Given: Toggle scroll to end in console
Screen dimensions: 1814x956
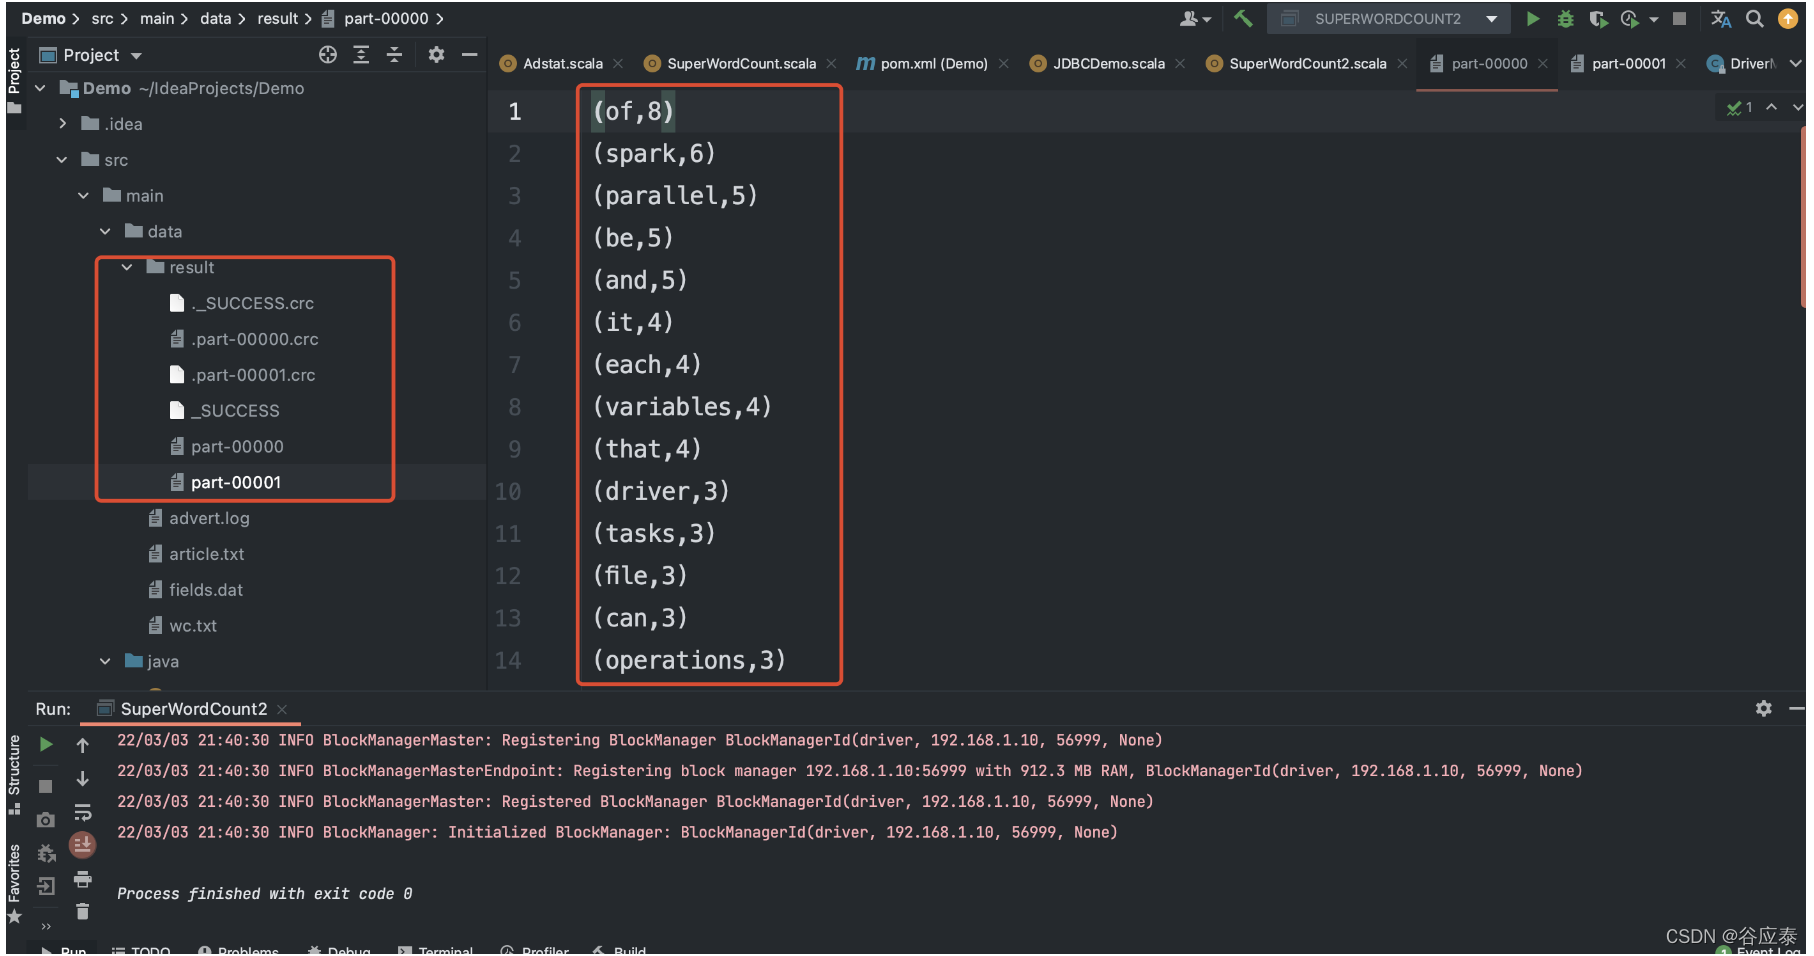Looking at the screenshot, I should 83,846.
